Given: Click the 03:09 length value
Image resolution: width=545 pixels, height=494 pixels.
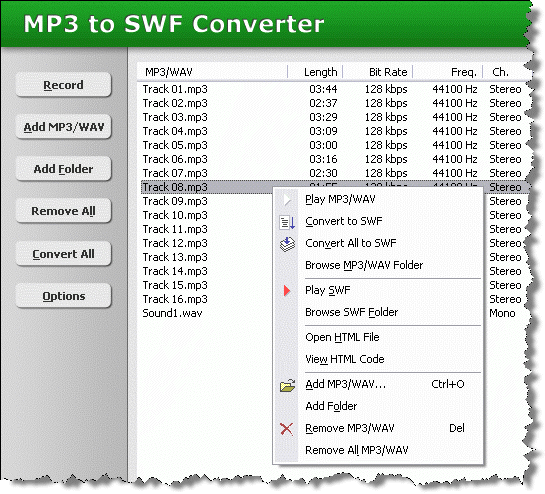Looking at the screenshot, I should pos(323,131).
